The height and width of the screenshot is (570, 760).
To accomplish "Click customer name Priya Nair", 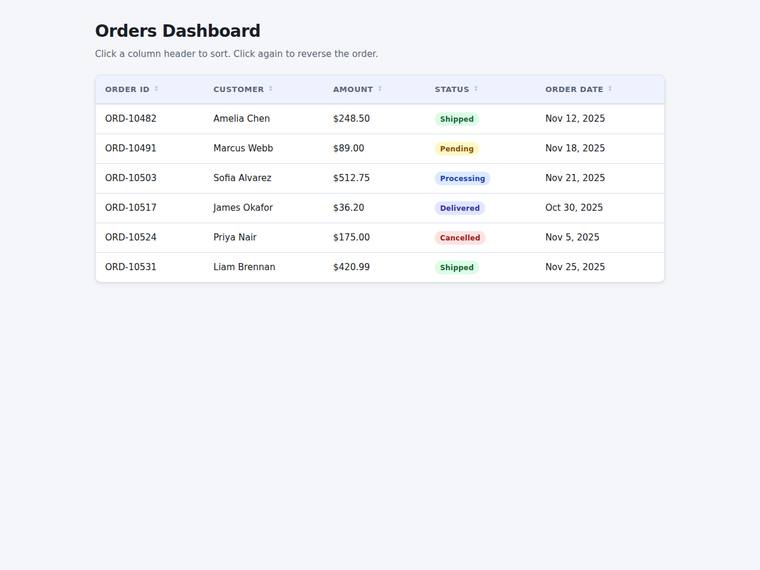I will pos(235,237).
